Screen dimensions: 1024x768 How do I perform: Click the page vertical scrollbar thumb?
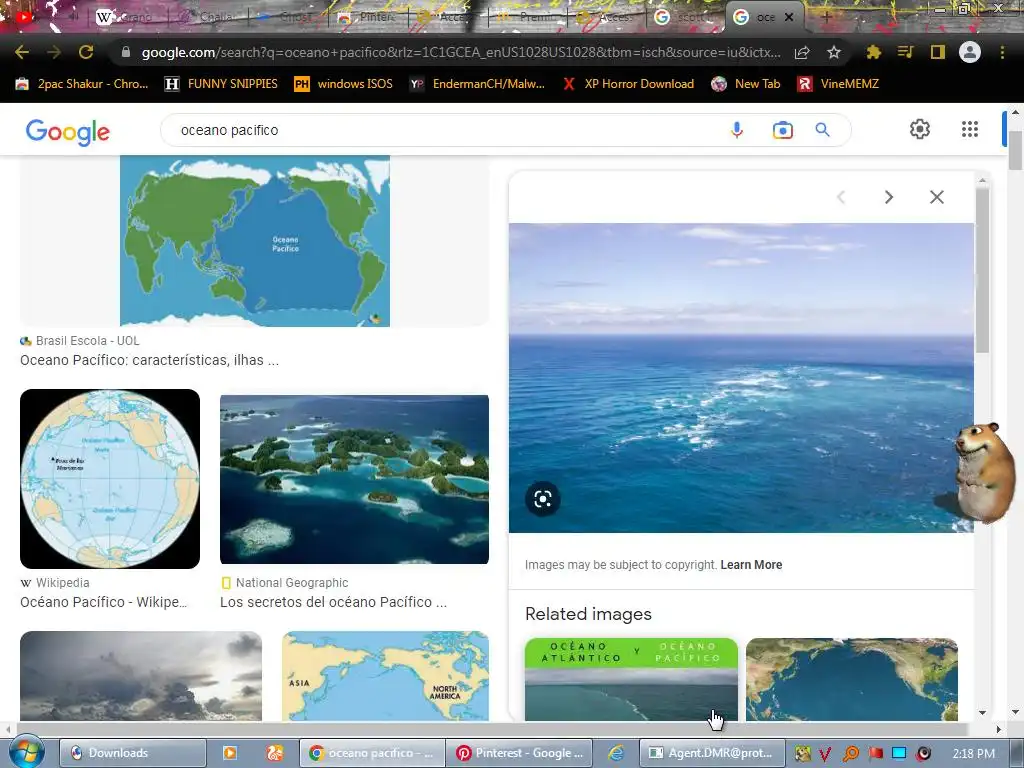1016,150
